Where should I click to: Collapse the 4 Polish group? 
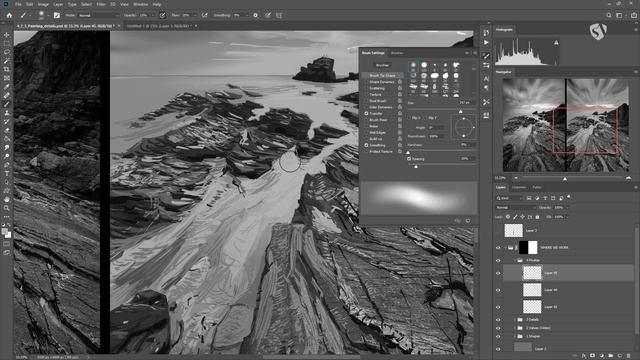(x=515, y=260)
